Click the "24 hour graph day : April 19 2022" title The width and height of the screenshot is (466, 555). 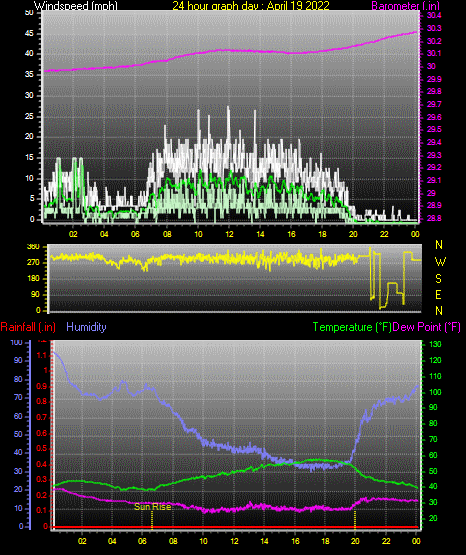[x=251, y=5]
